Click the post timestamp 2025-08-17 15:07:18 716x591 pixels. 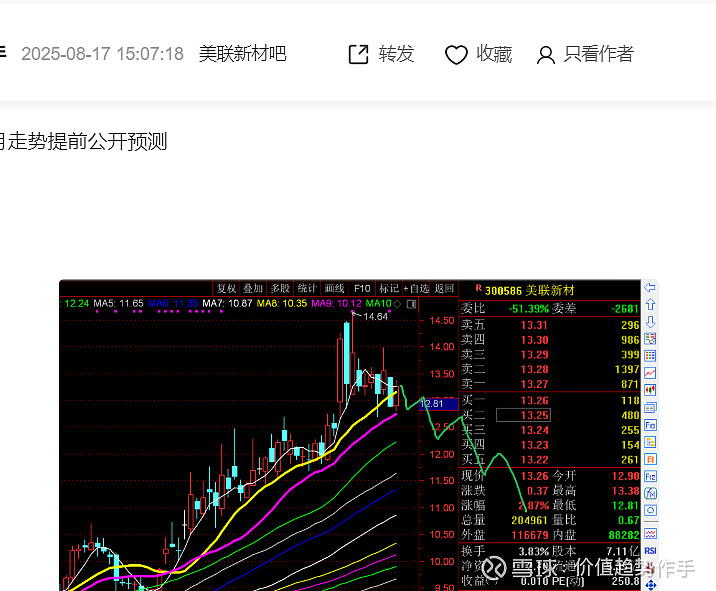(x=102, y=54)
